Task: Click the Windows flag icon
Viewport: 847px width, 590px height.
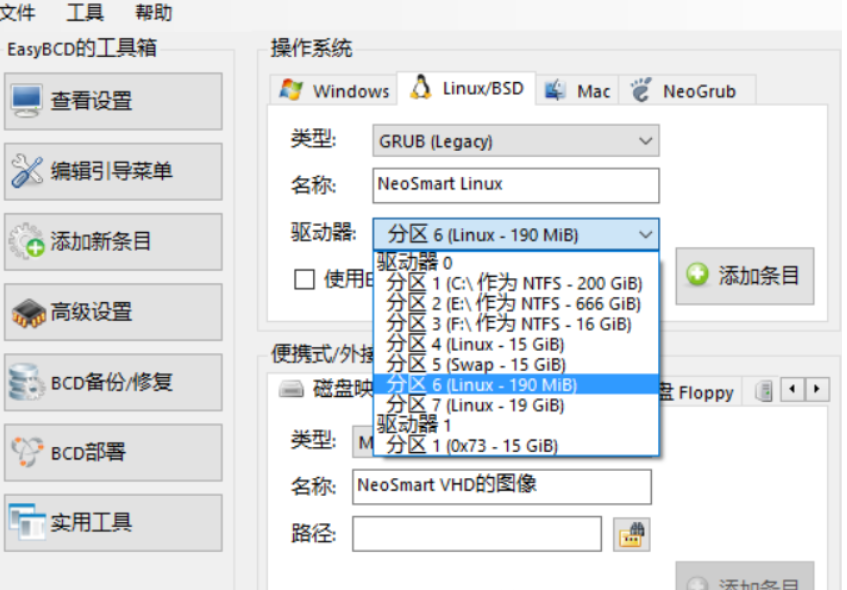Action: coord(291,90)
